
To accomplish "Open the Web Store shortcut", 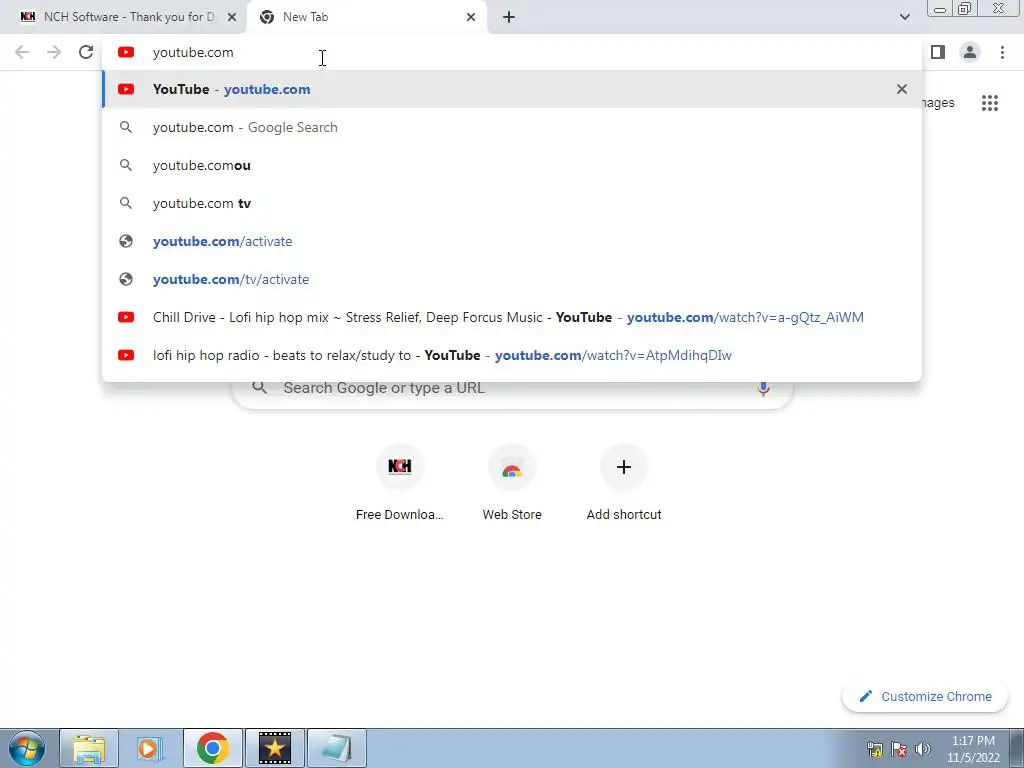I will (x=512, y=483).
